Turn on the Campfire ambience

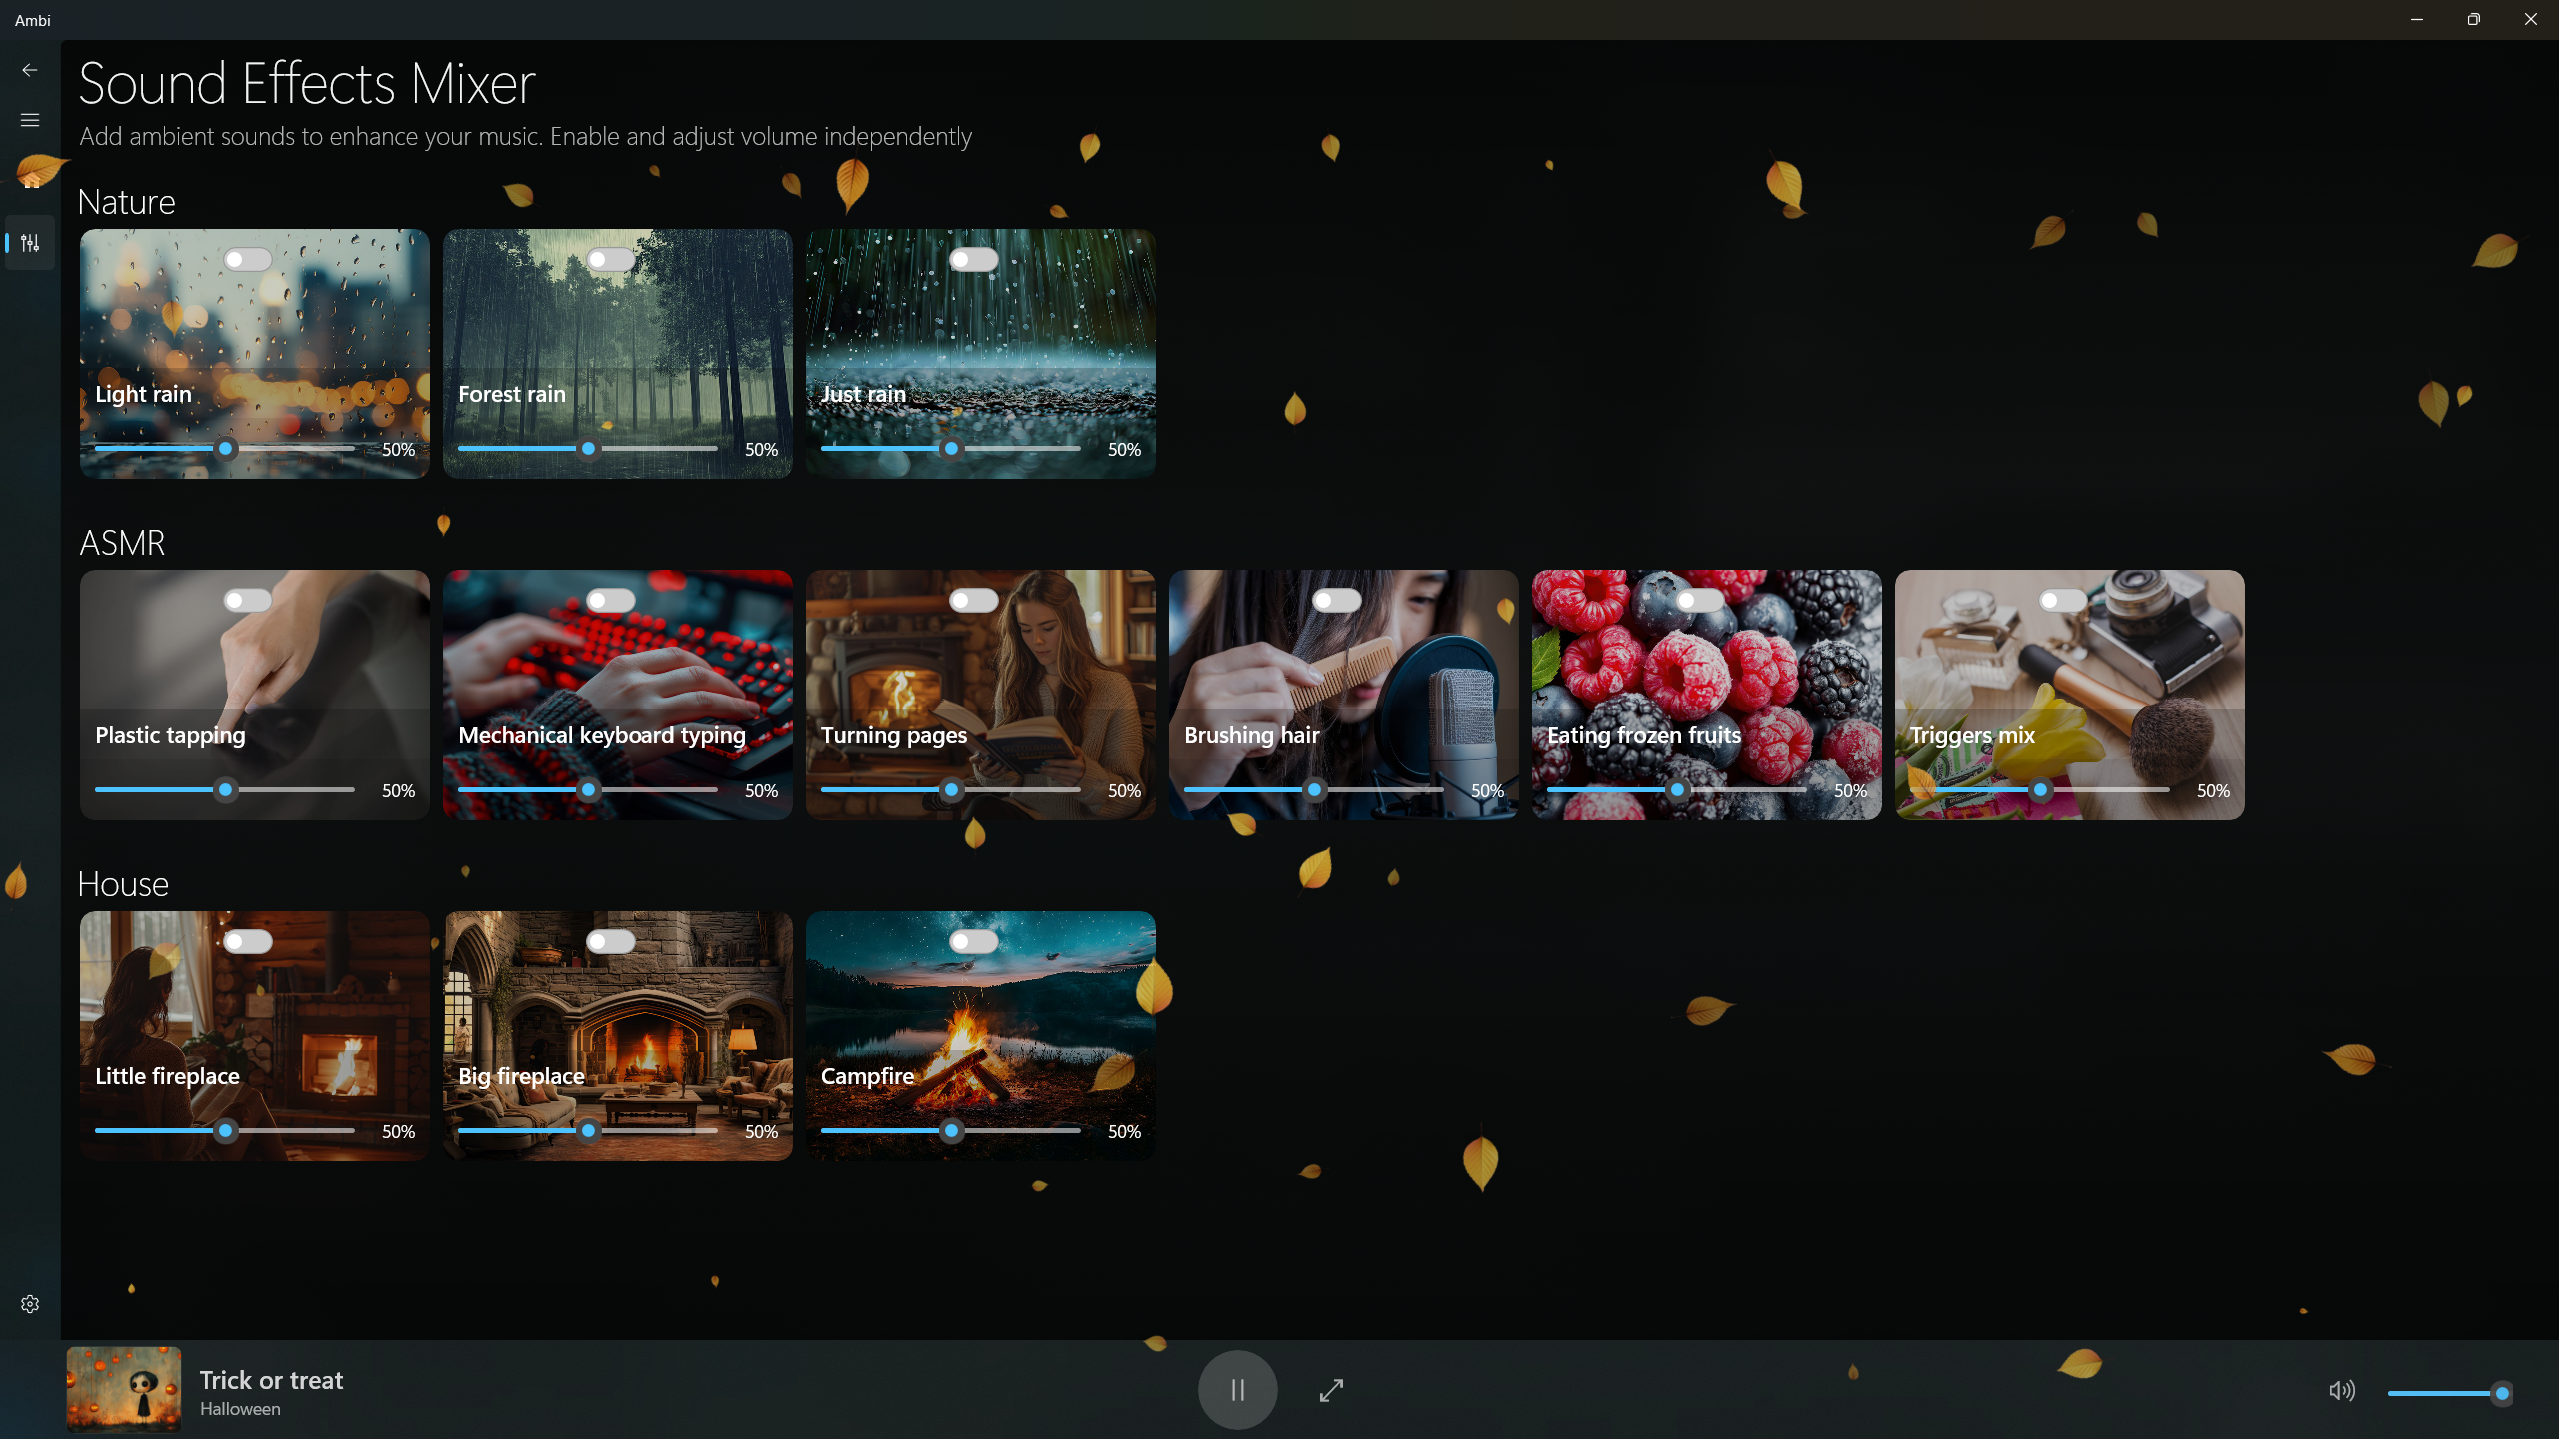tap(973, 941)
